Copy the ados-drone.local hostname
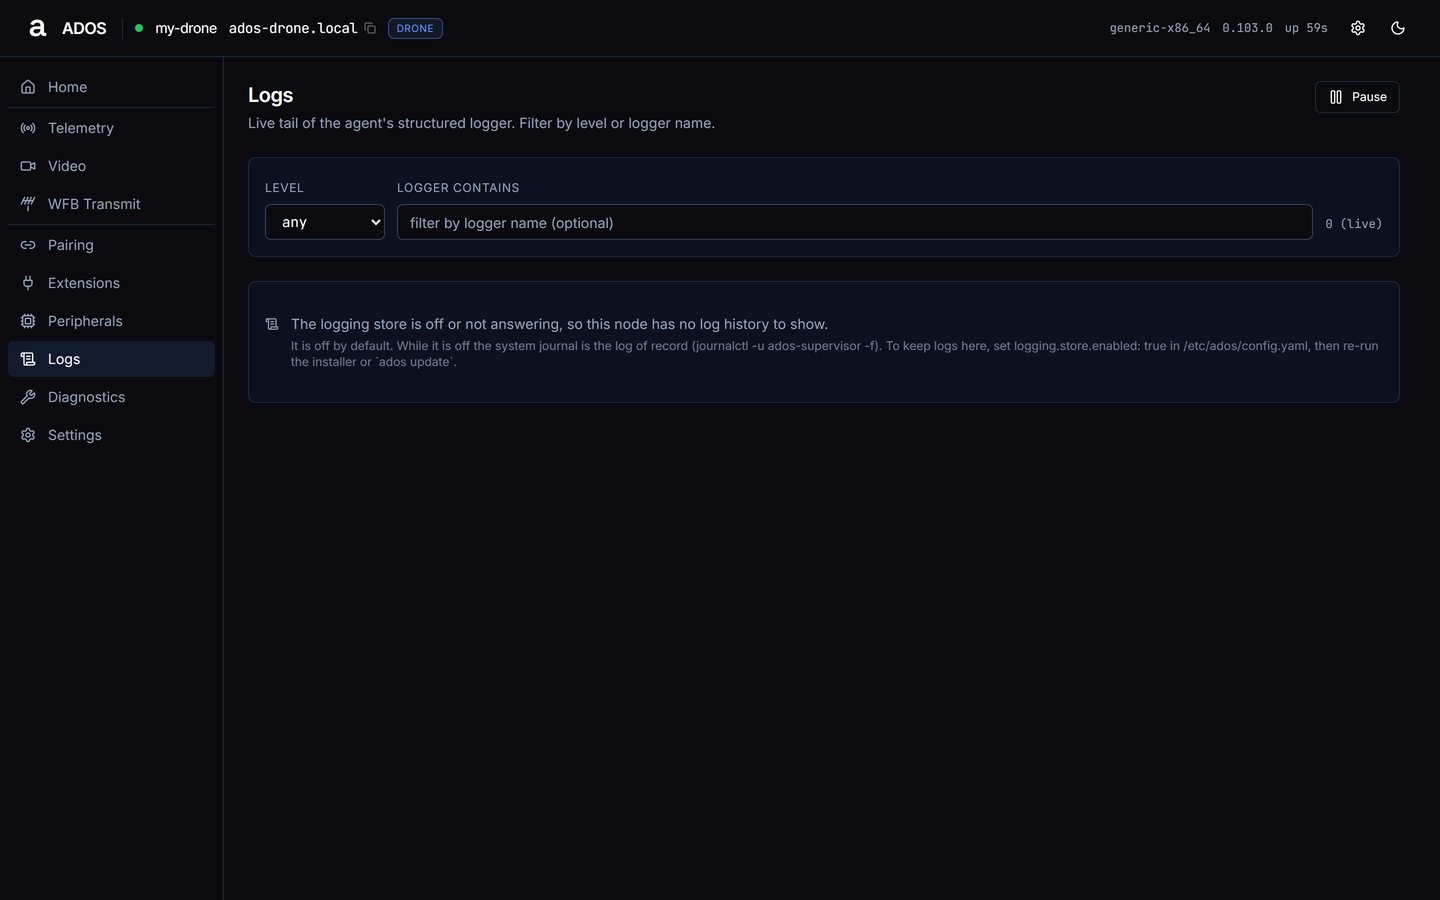Viewport: 1440px width, 900px height. 370,28
